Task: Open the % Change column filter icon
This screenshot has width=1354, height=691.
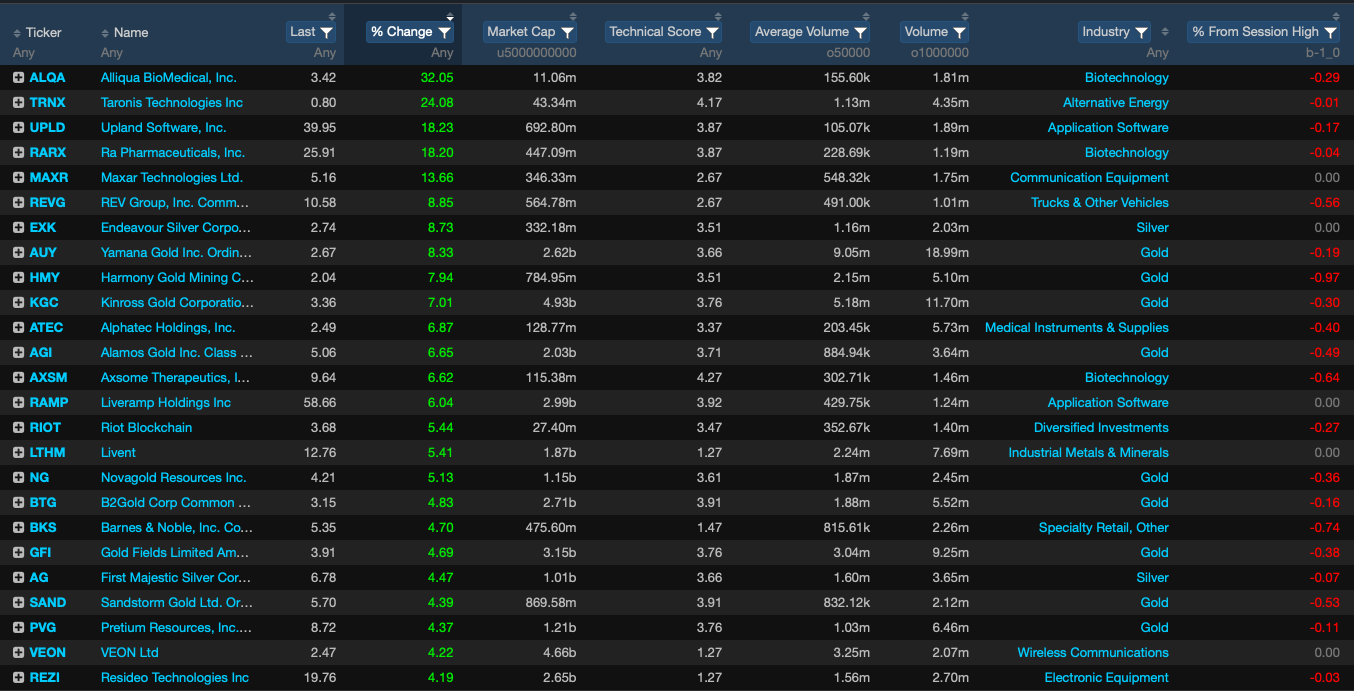Action: 444,32
